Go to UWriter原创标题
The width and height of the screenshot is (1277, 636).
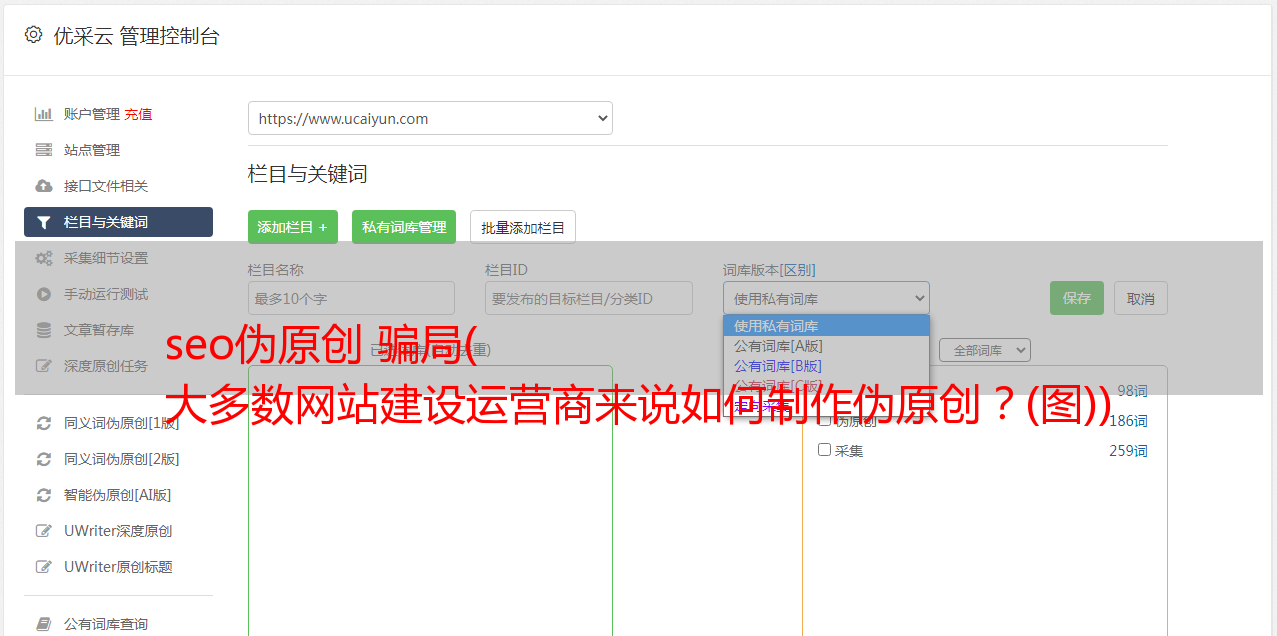[118, 567]
